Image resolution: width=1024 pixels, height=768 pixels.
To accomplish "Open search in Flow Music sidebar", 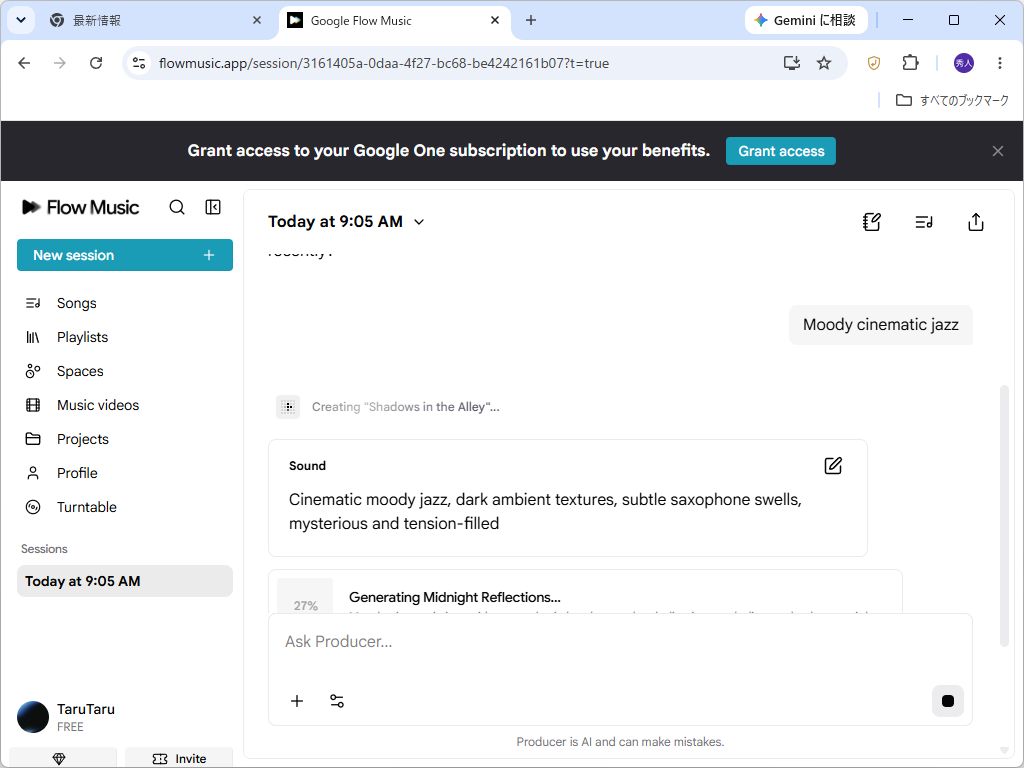I will tap(177, 207).
